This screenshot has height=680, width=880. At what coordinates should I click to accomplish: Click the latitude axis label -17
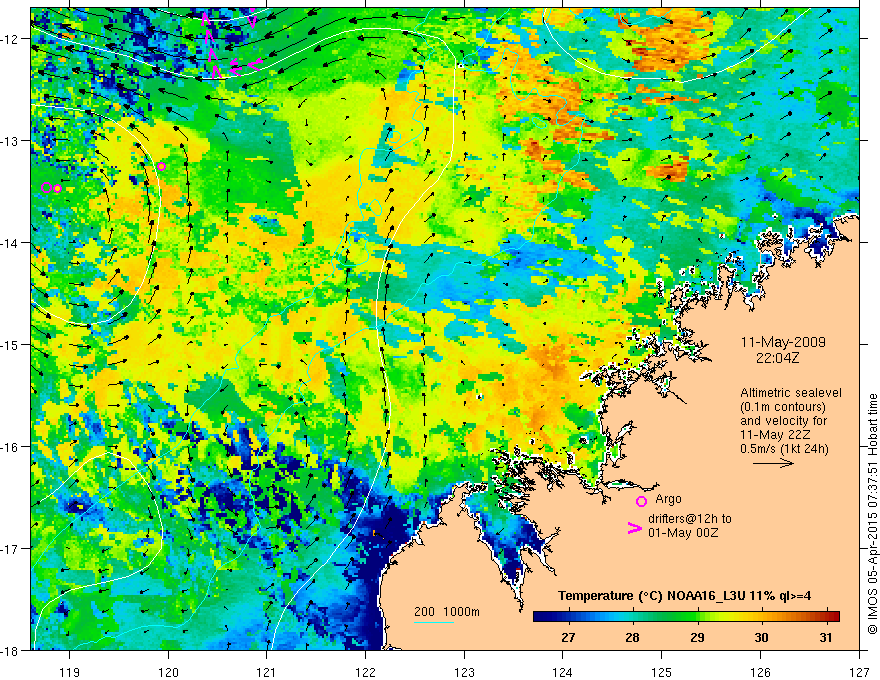pos(11,548)
